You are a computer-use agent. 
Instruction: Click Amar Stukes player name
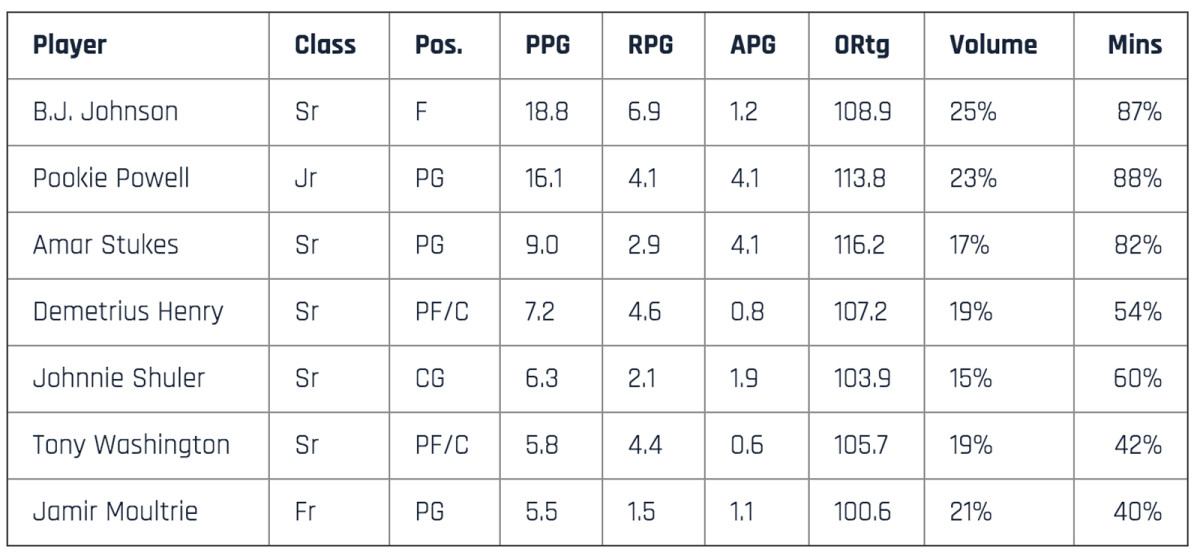105,245
